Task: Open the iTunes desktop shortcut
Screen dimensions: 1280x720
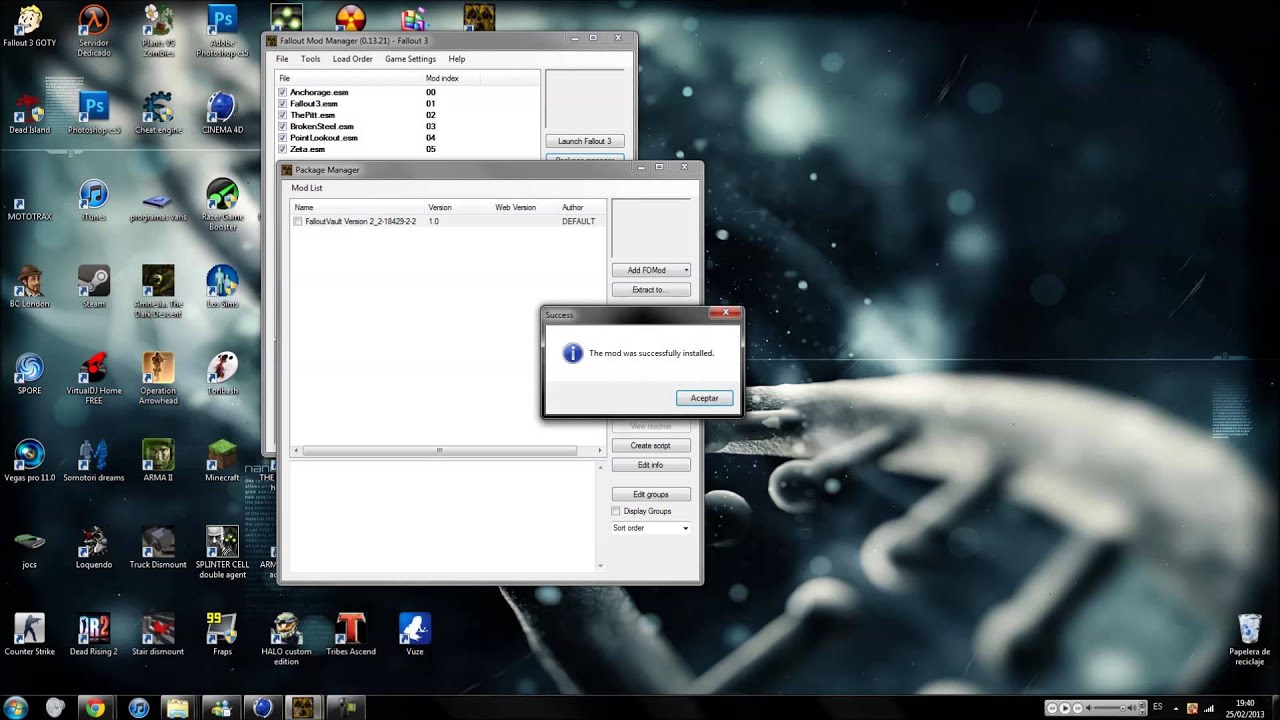Action: coord(93,195)
